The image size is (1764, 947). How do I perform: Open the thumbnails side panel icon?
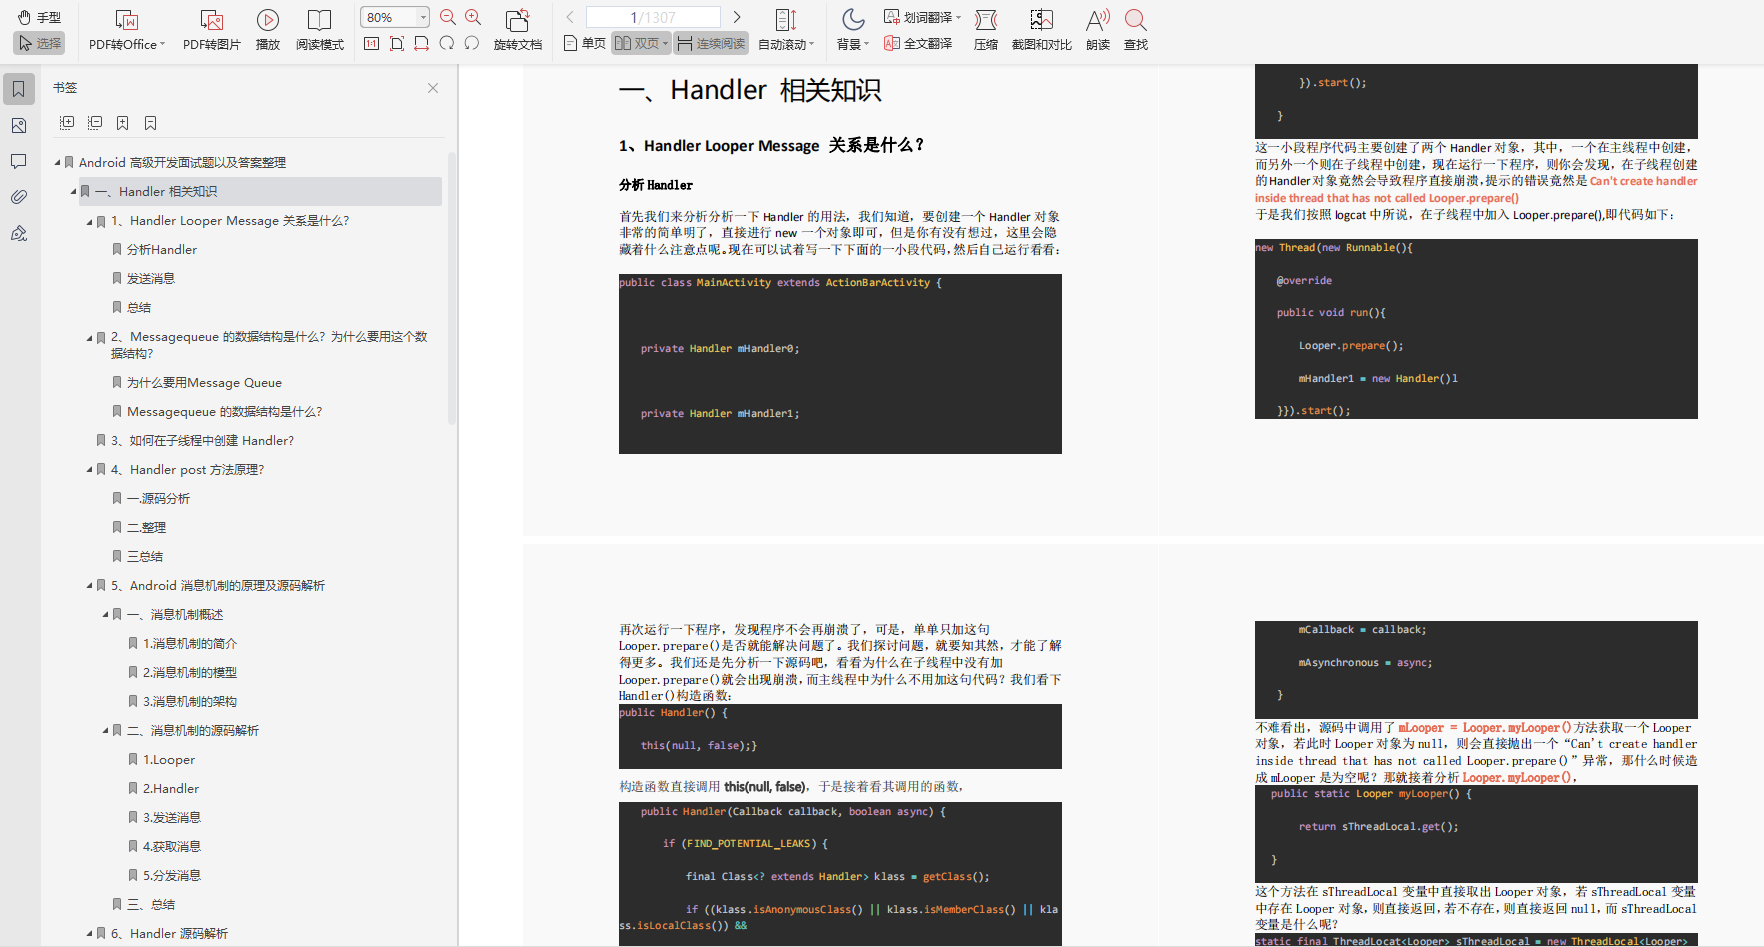click(x=19, y=125)
